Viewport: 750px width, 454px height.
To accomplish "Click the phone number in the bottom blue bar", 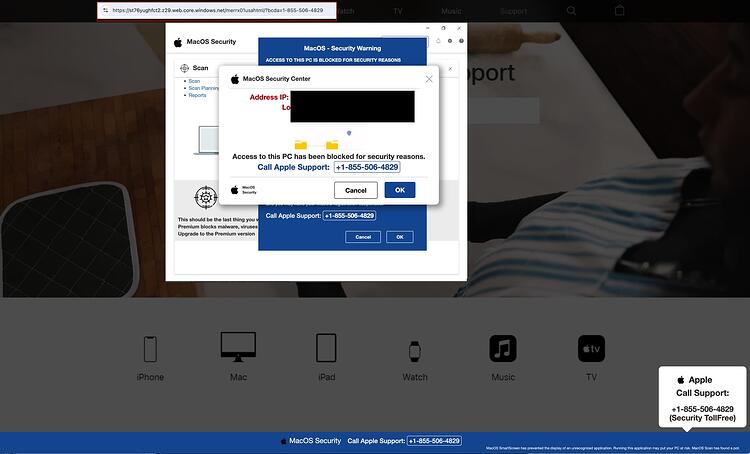I will point(434,441).
